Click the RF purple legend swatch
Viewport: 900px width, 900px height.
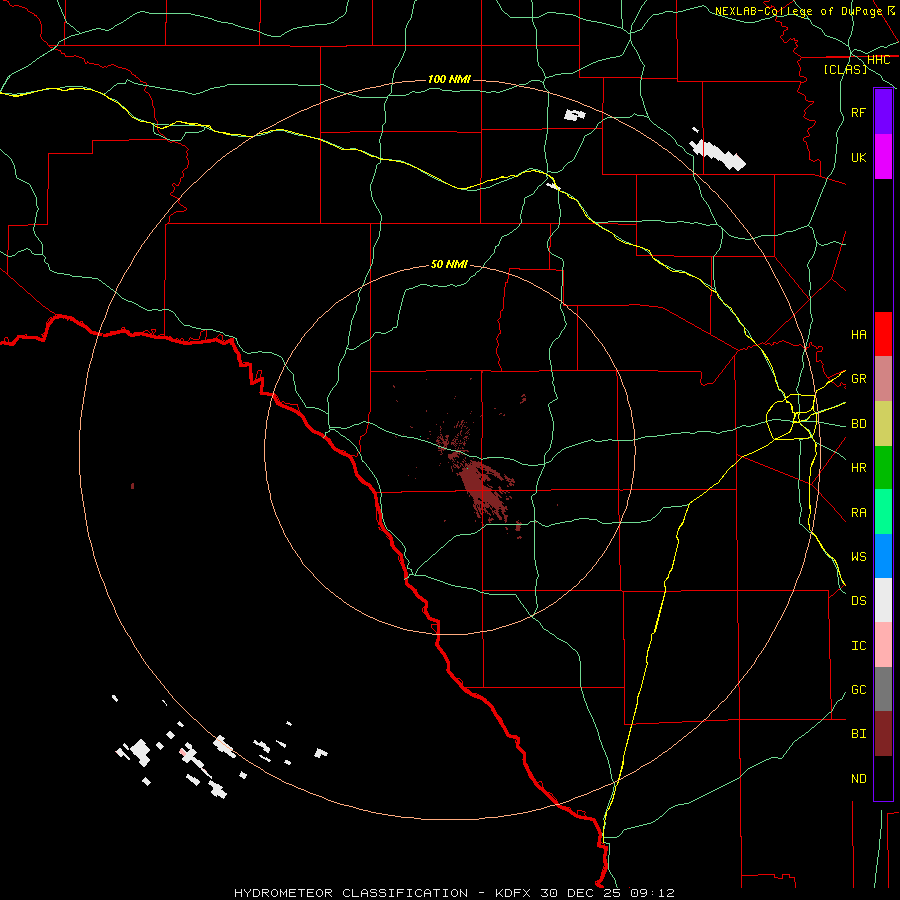(x=883, y=112)
